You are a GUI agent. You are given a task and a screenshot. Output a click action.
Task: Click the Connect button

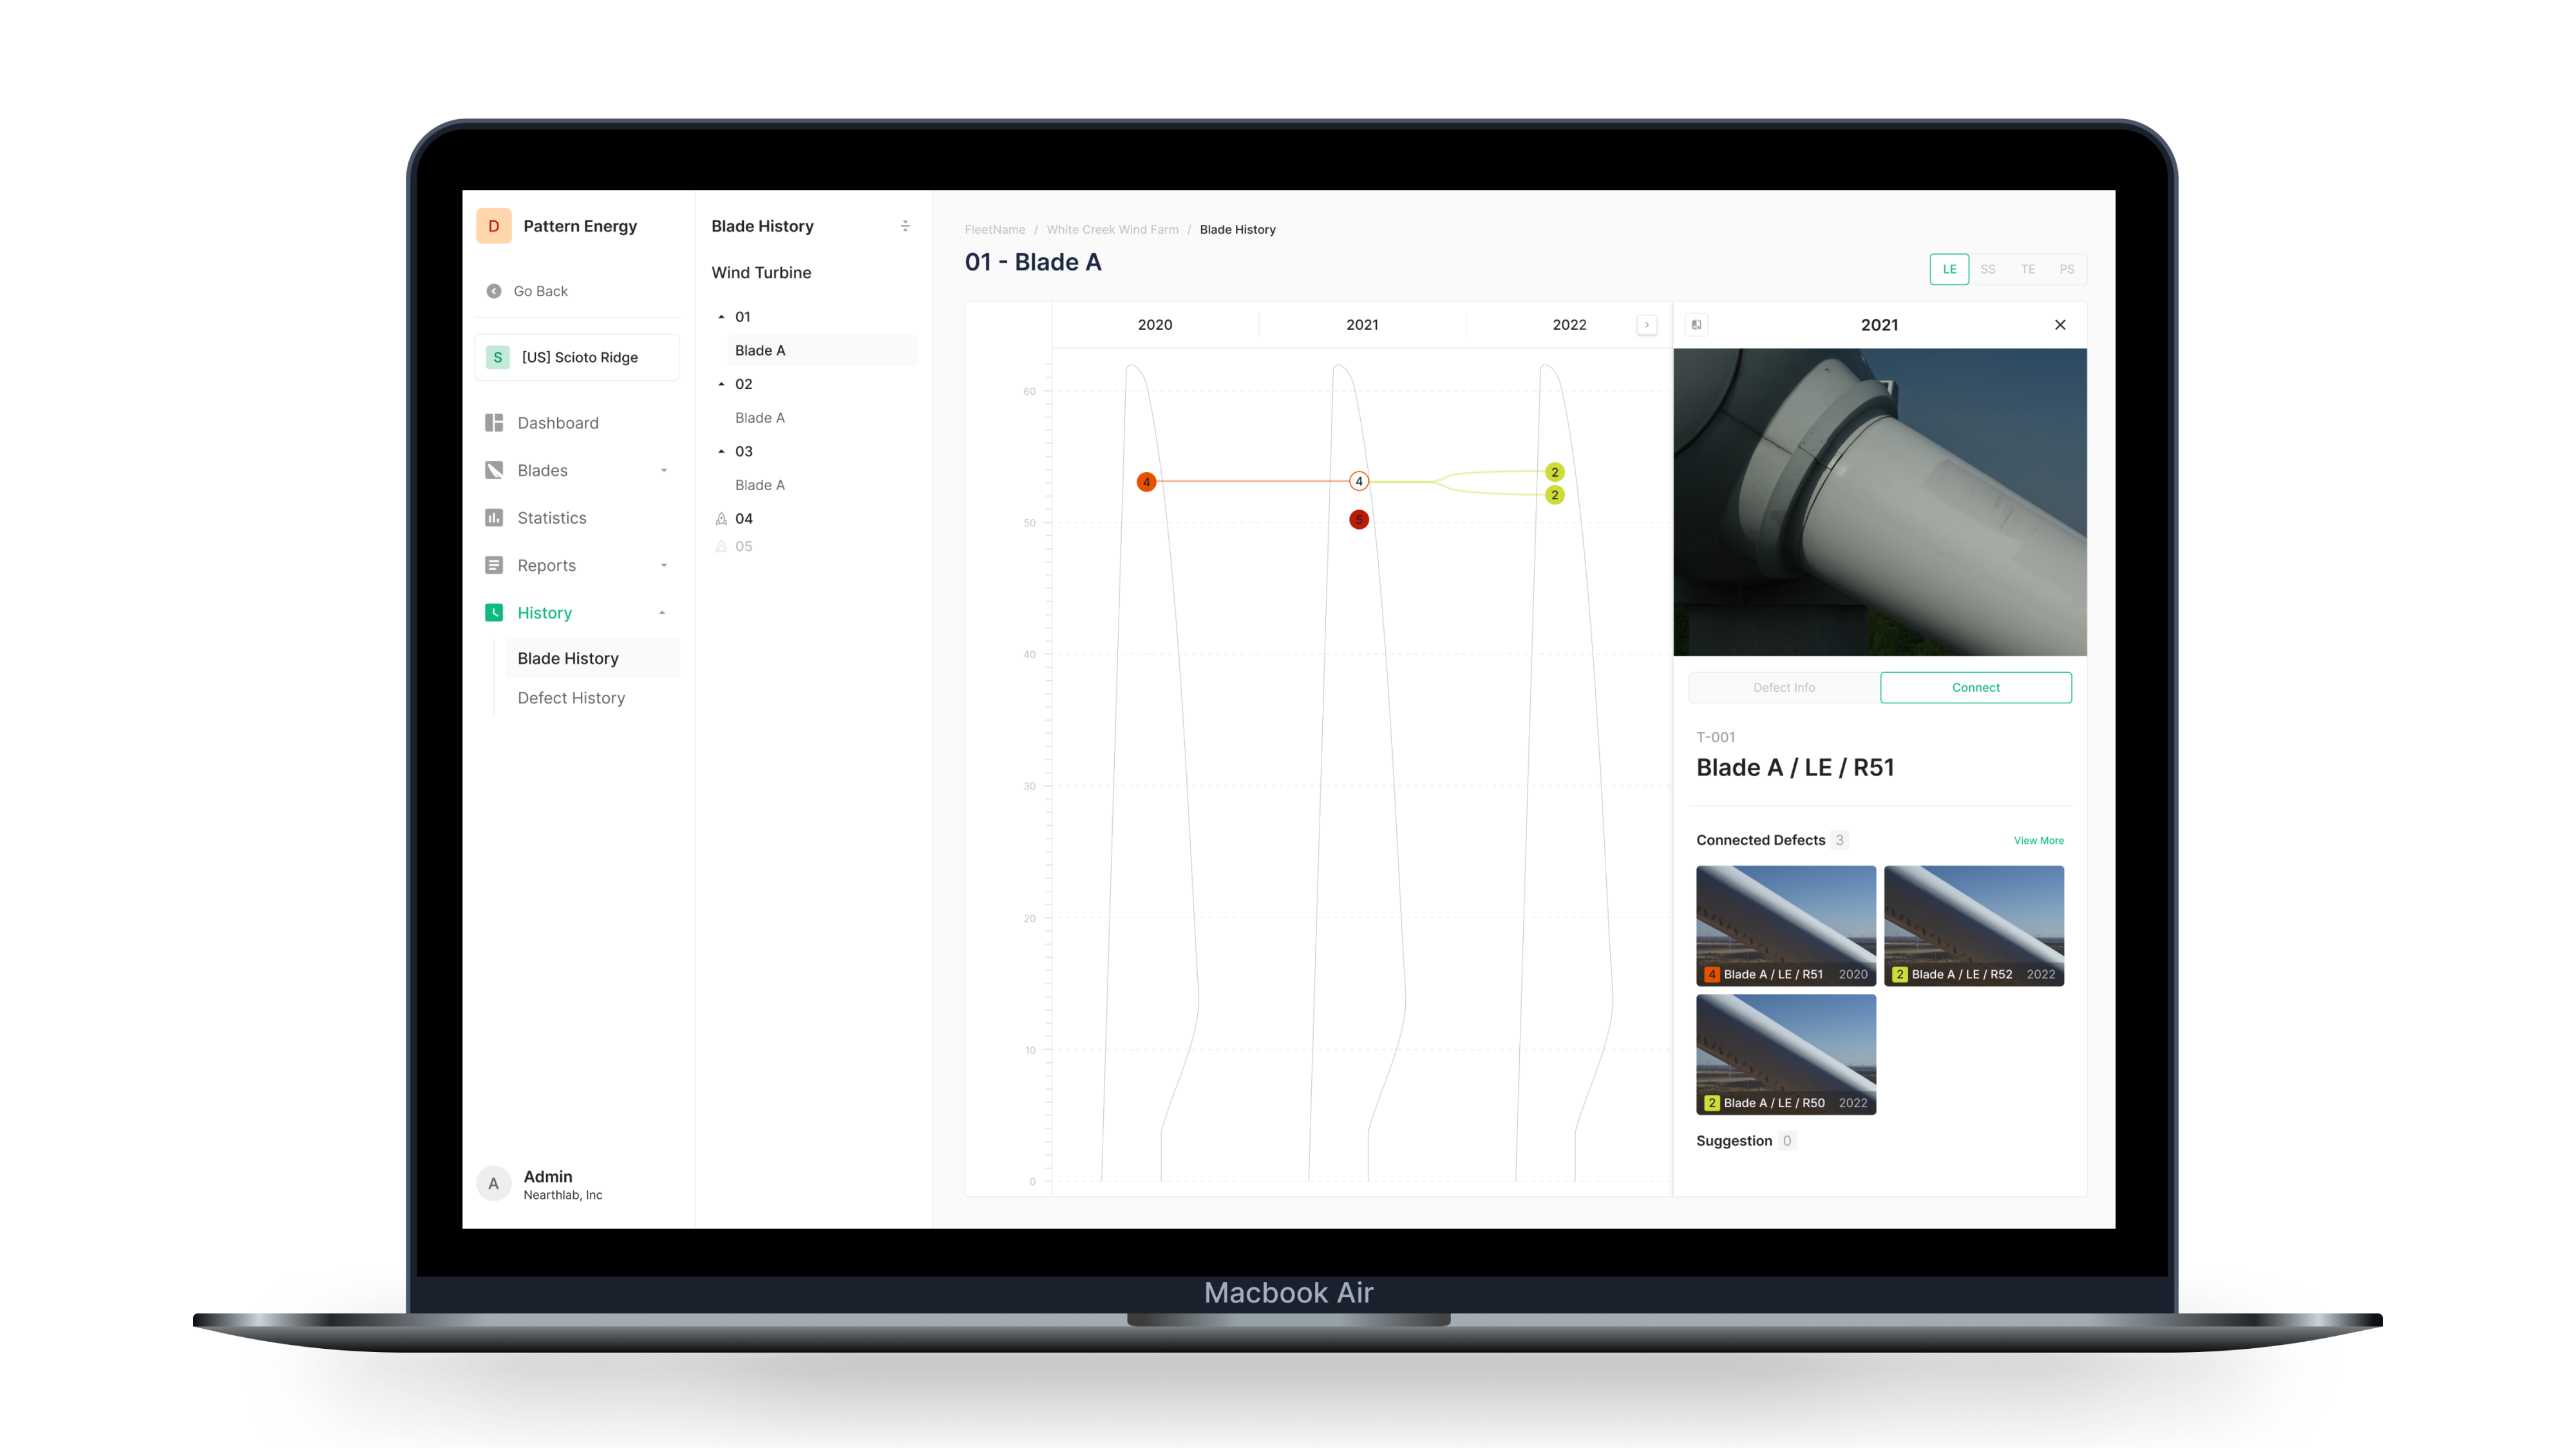1975,688
